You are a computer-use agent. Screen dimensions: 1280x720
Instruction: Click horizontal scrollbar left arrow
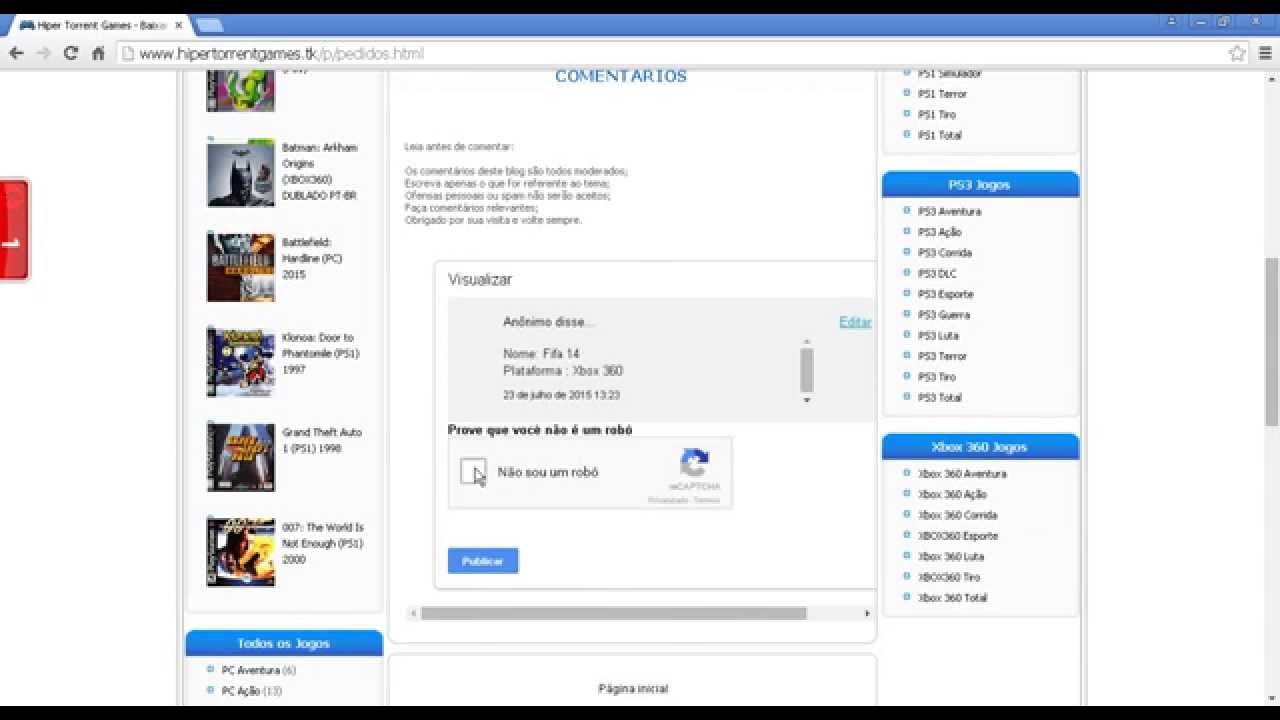point(413,613)
